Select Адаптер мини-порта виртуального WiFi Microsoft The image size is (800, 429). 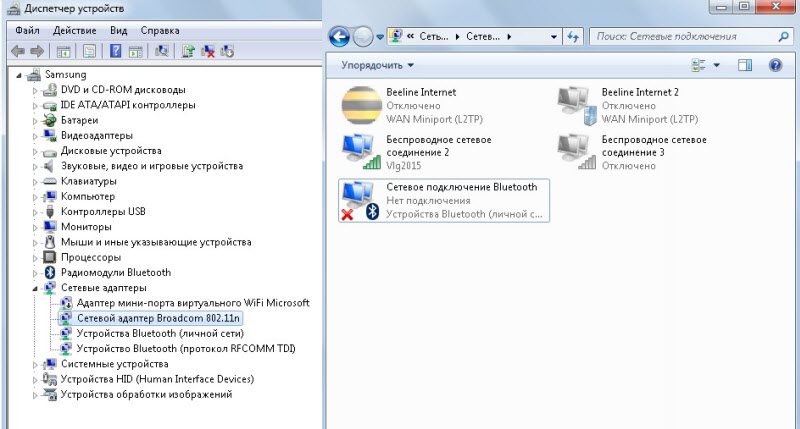pos(193,303)
